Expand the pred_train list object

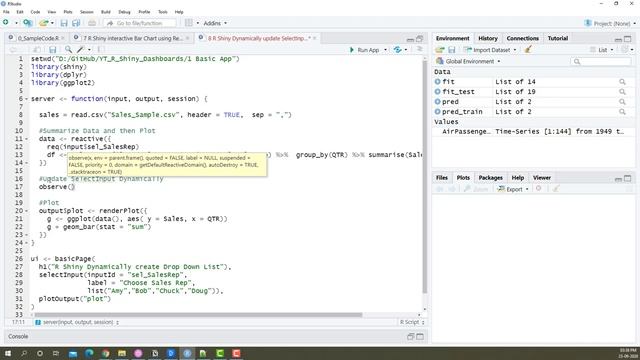438,112
